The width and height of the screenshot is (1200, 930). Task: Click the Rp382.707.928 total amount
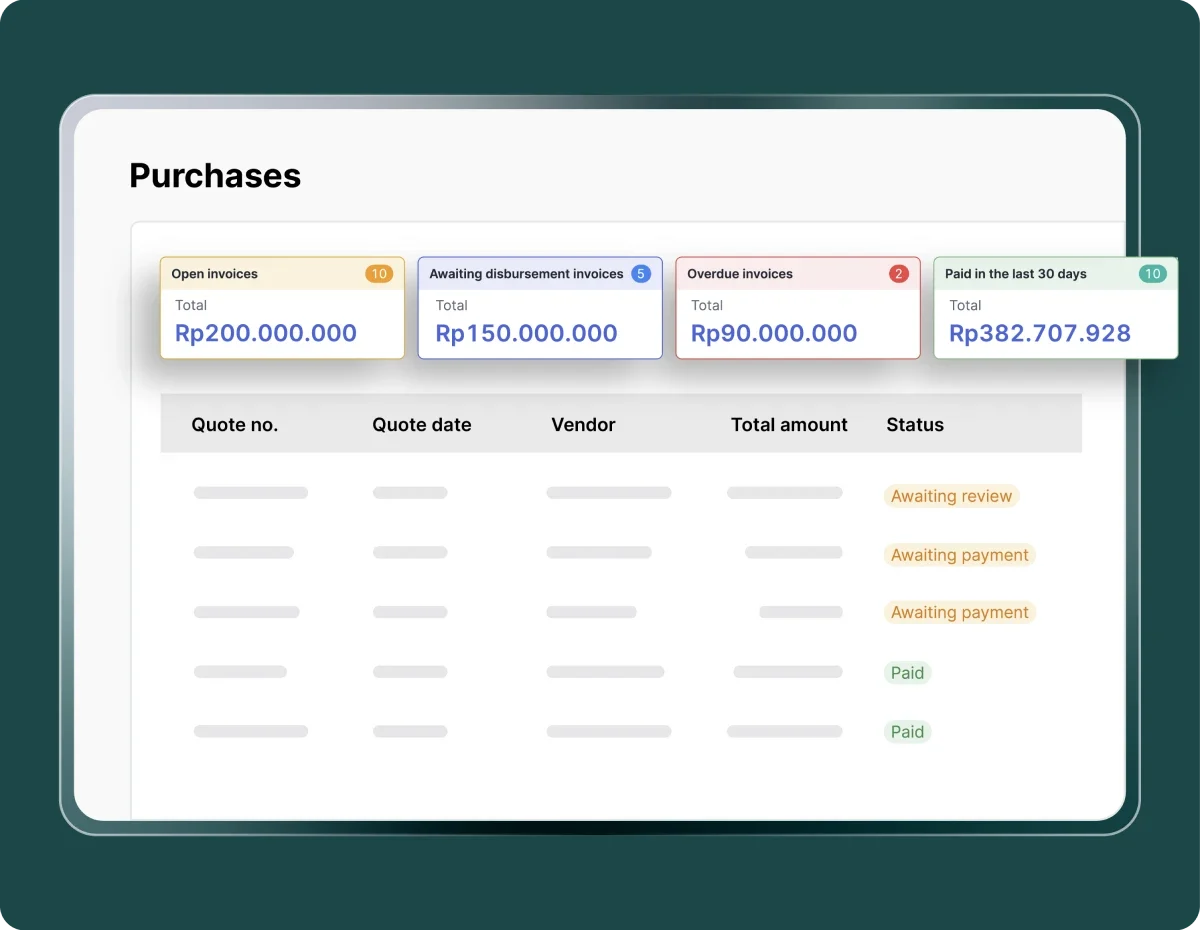pyautogui.click(x=1040, y=334)
